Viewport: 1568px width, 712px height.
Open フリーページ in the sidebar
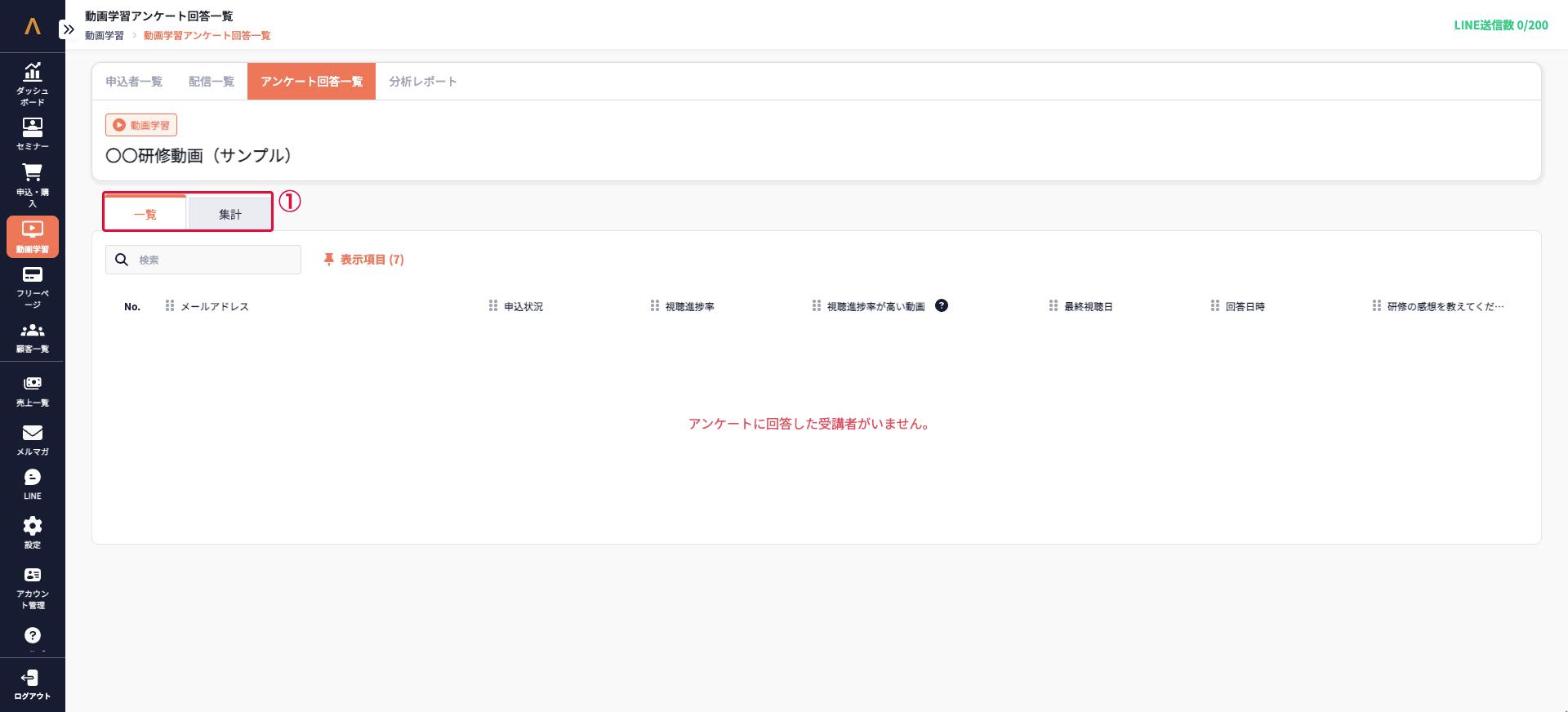[x=32, y=287]
